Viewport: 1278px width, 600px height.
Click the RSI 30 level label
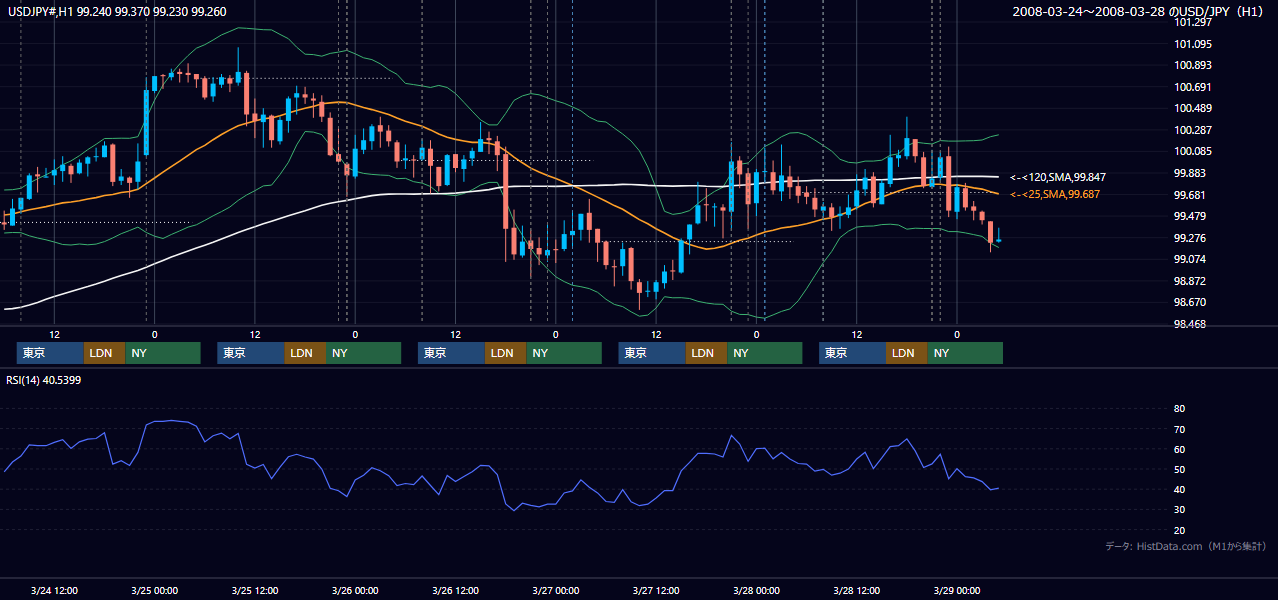click(1180, 510)
